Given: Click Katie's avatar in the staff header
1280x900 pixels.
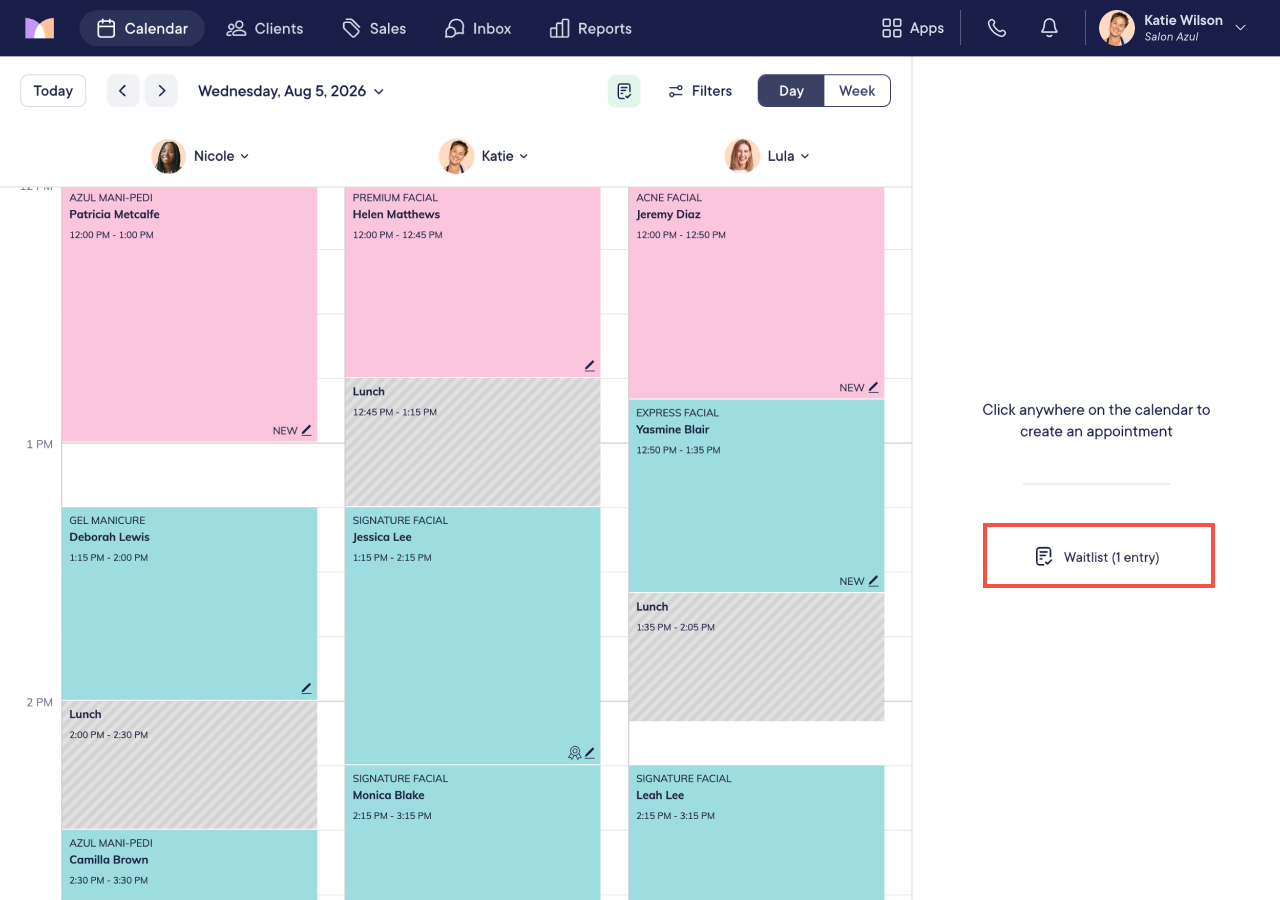Looking at the screenshot, I should pos(456,156).
